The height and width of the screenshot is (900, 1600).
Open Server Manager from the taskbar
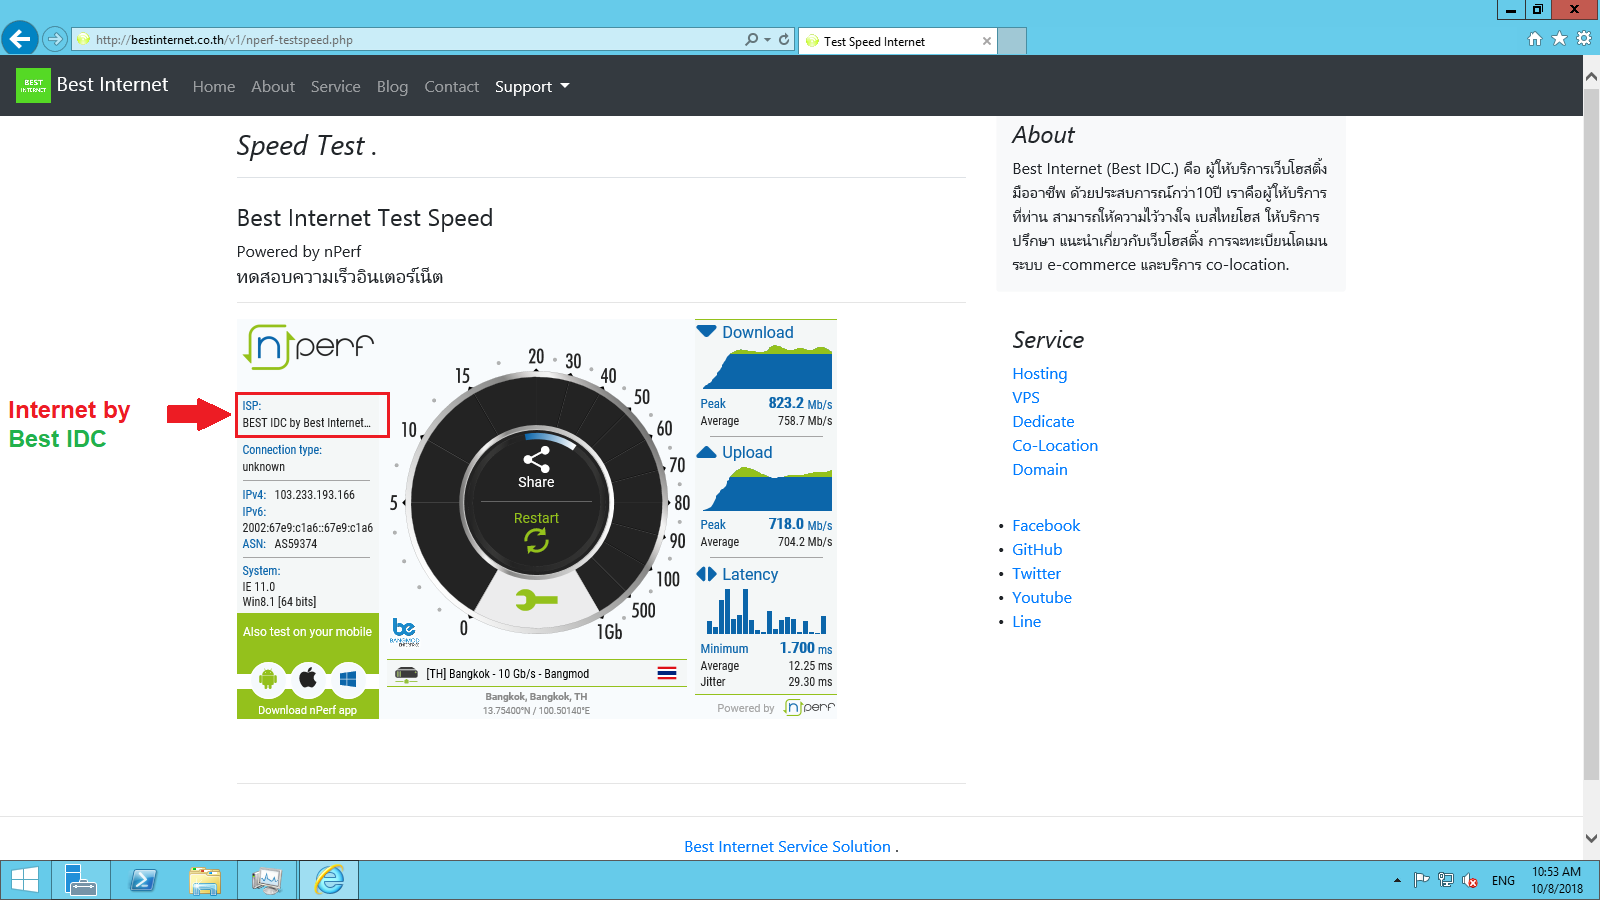pyautogui.click(x=80, y=880)
